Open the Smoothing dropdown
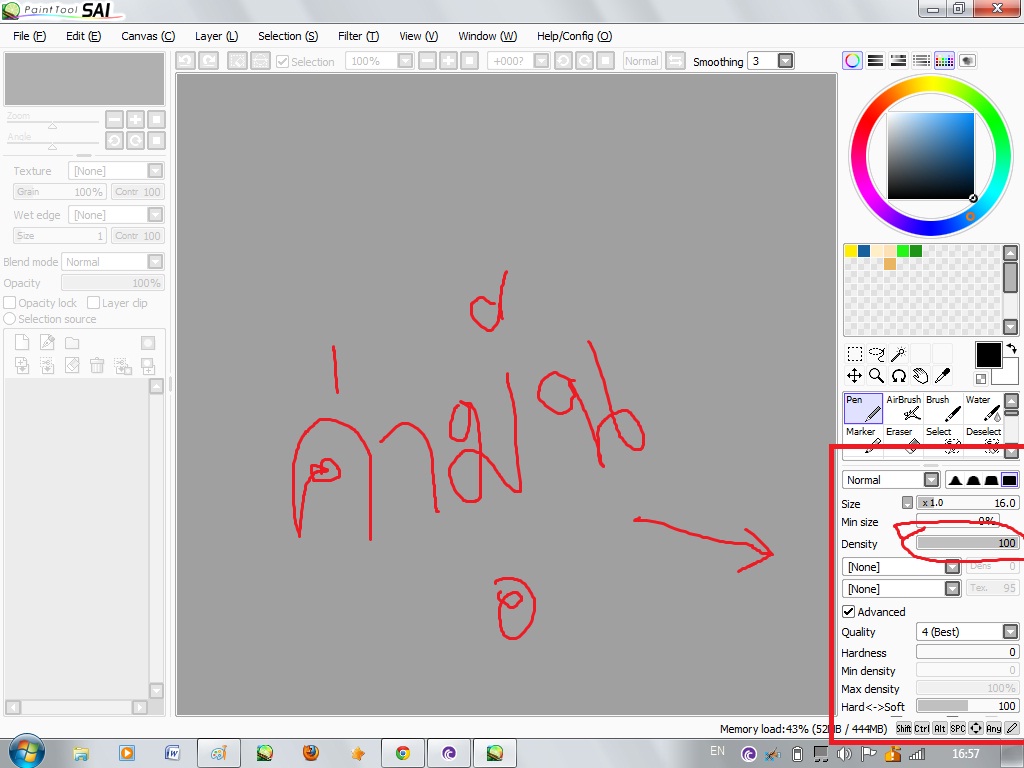Screen dimensions: 1024x768 [x=786, y=61]
